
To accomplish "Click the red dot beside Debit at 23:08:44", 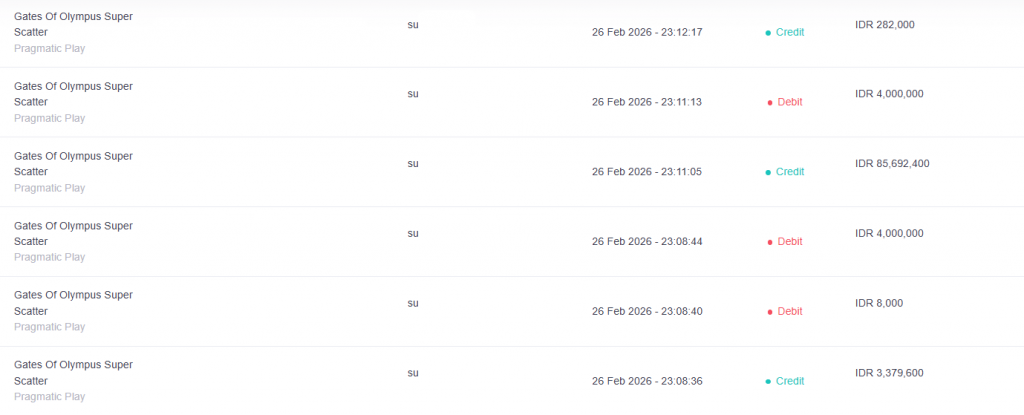I will coord(769,242).
